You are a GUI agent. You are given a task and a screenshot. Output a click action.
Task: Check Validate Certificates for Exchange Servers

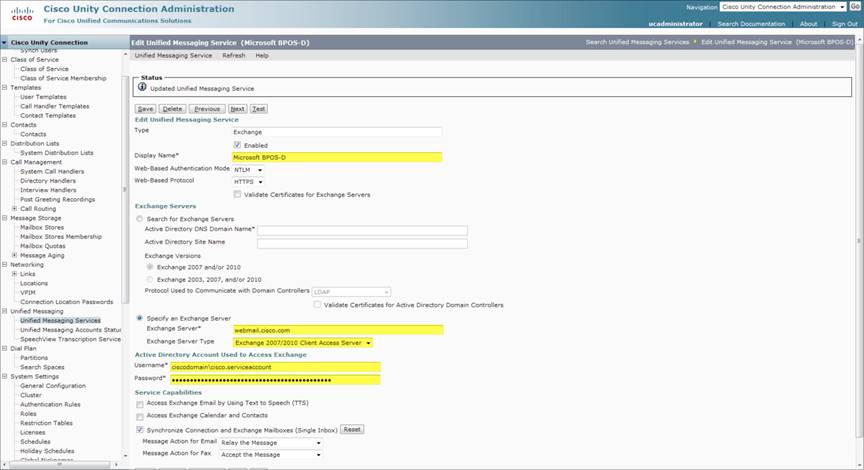click(x=237, y=194)
